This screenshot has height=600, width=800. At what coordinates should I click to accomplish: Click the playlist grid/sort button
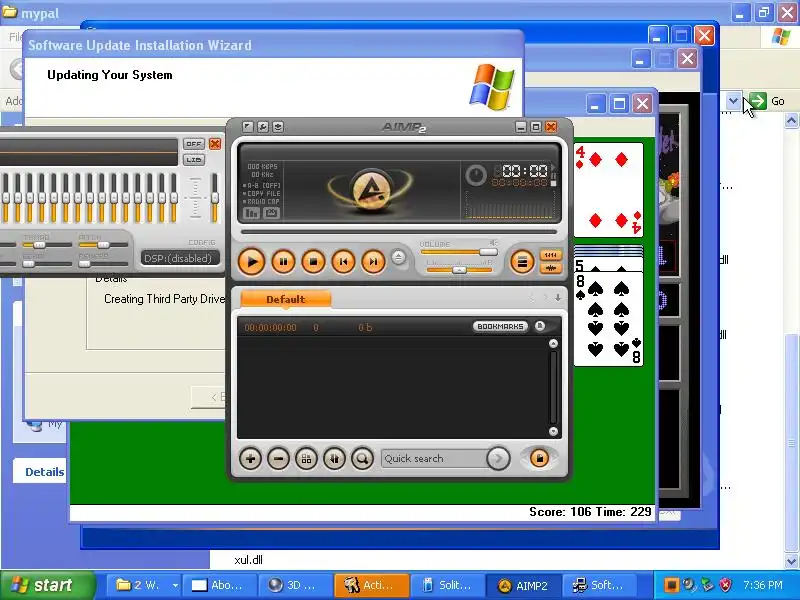click(x=306, y=459)
